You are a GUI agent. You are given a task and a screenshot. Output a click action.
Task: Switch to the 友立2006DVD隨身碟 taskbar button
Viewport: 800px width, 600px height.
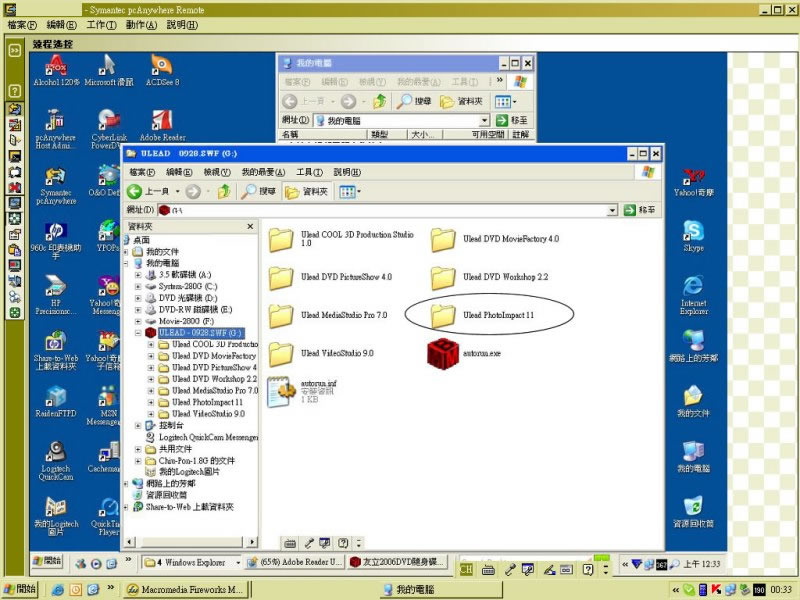(398, 563)
